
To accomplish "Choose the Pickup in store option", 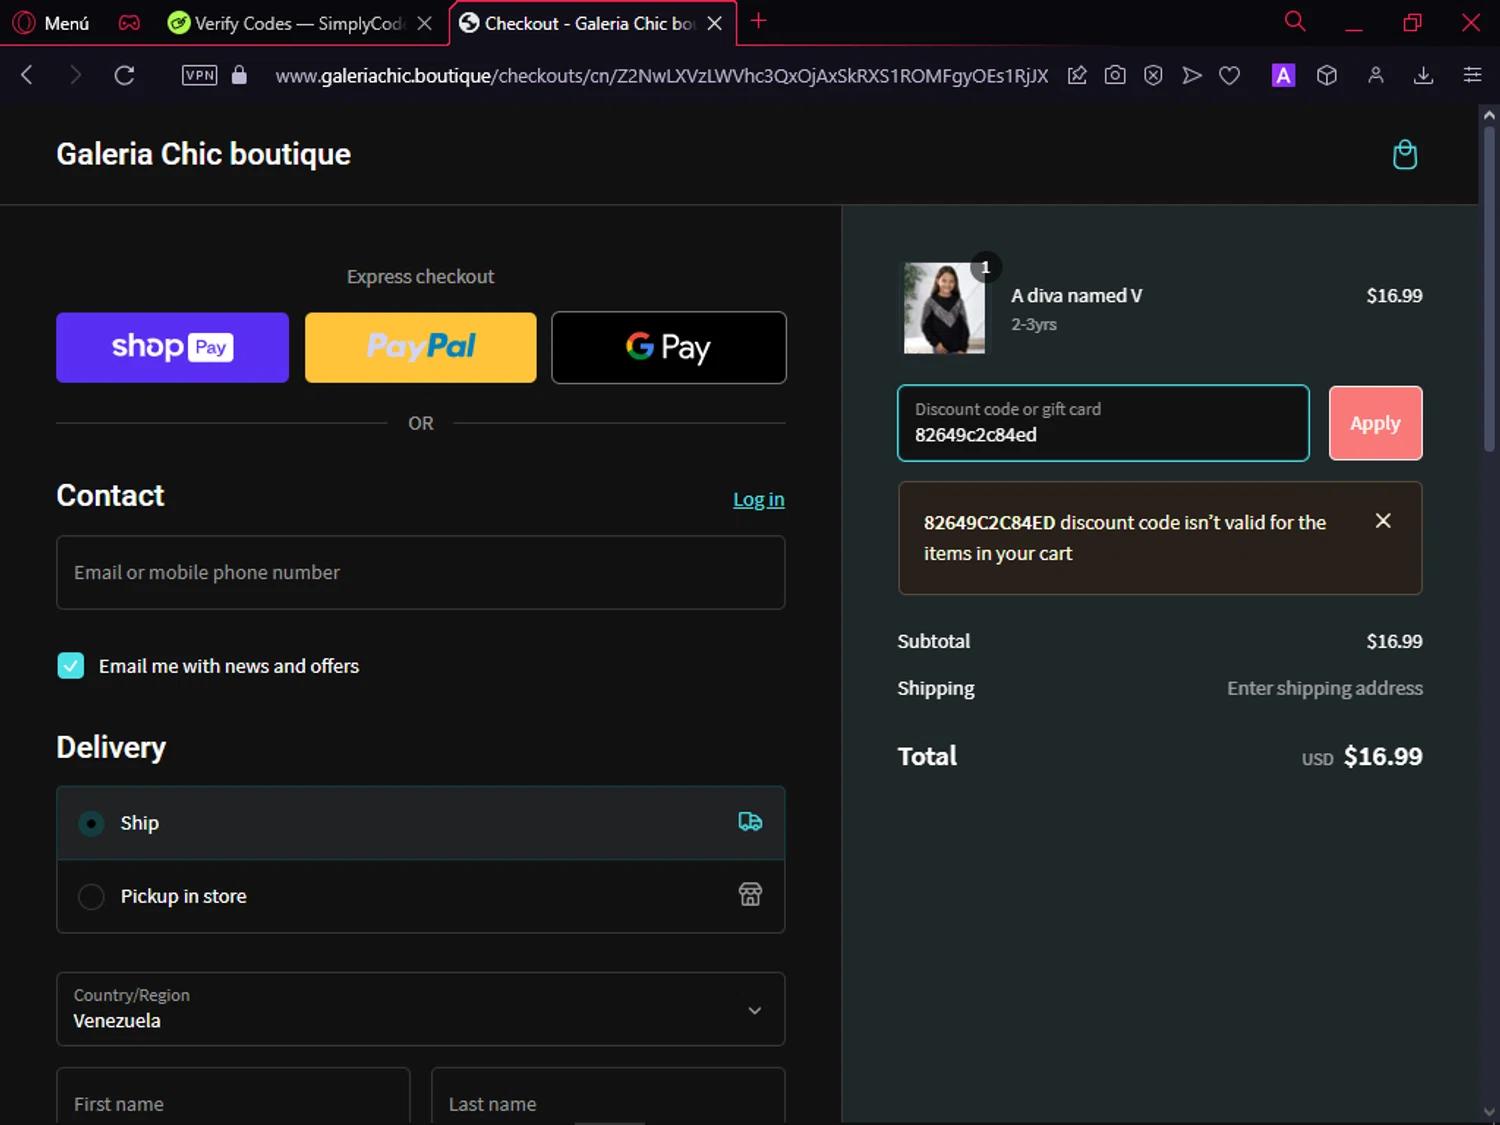I will pos(421,896).
